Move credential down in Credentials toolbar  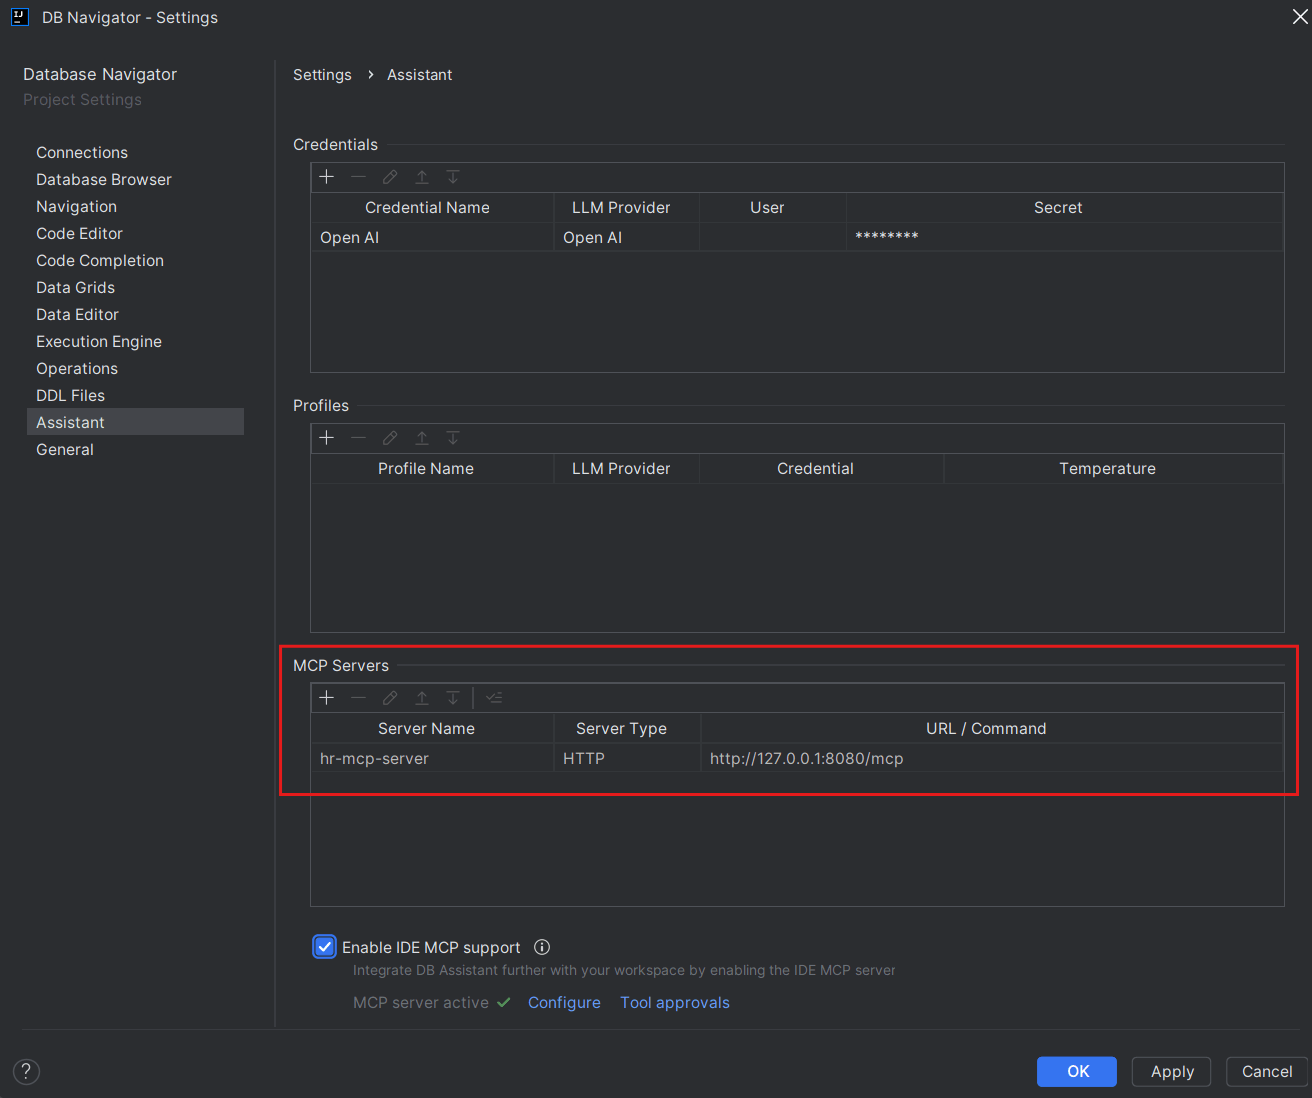pyautogui.click(x=453, y=177)
